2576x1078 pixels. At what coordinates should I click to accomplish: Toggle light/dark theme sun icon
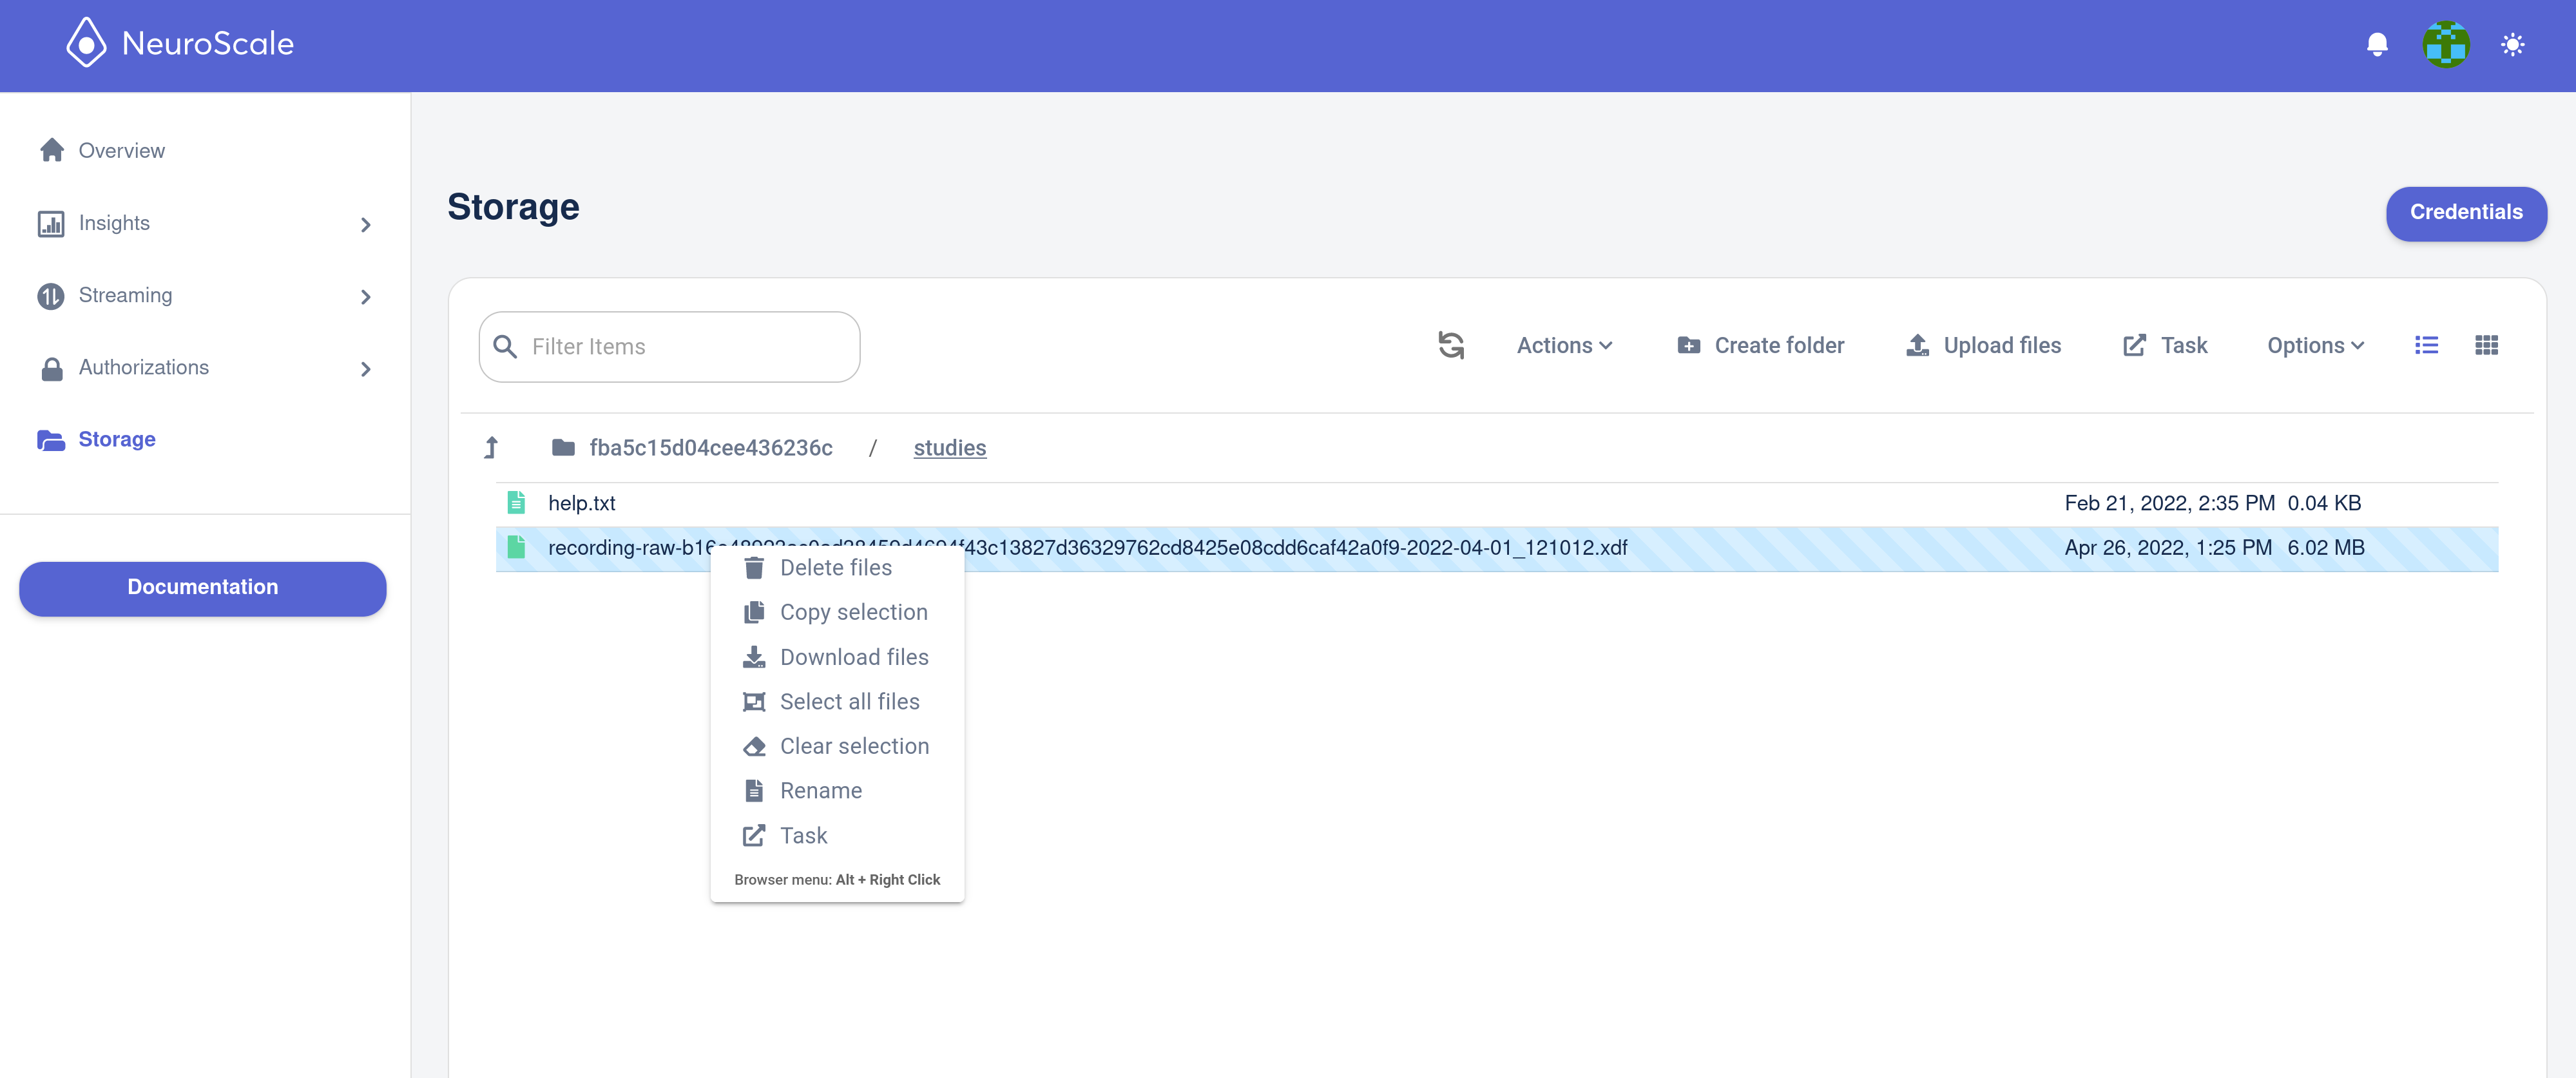tap(2512, 45)
